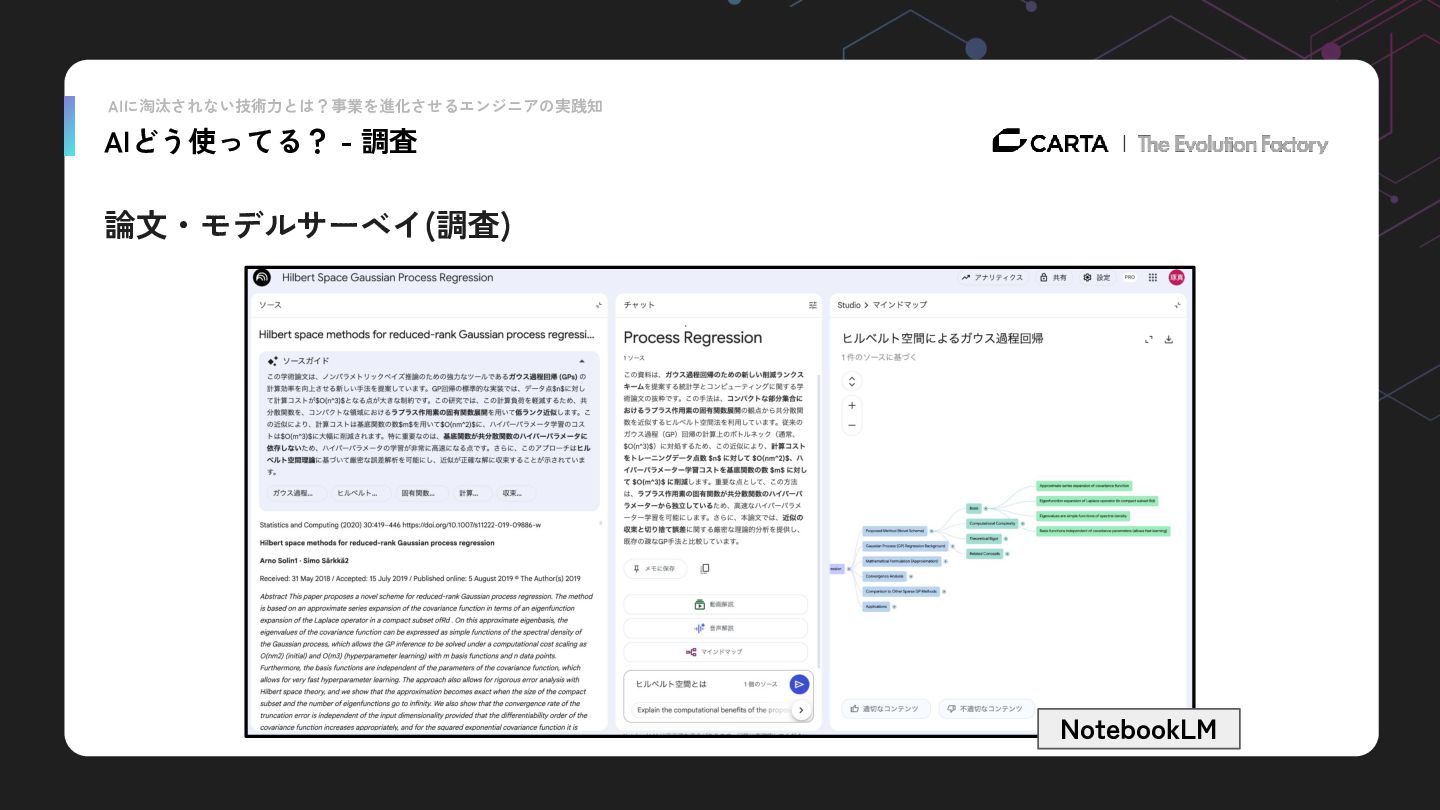Copy chat response with copy icon
The width and height of the screenshot is (1440, 810).
[x=705, y=568]
